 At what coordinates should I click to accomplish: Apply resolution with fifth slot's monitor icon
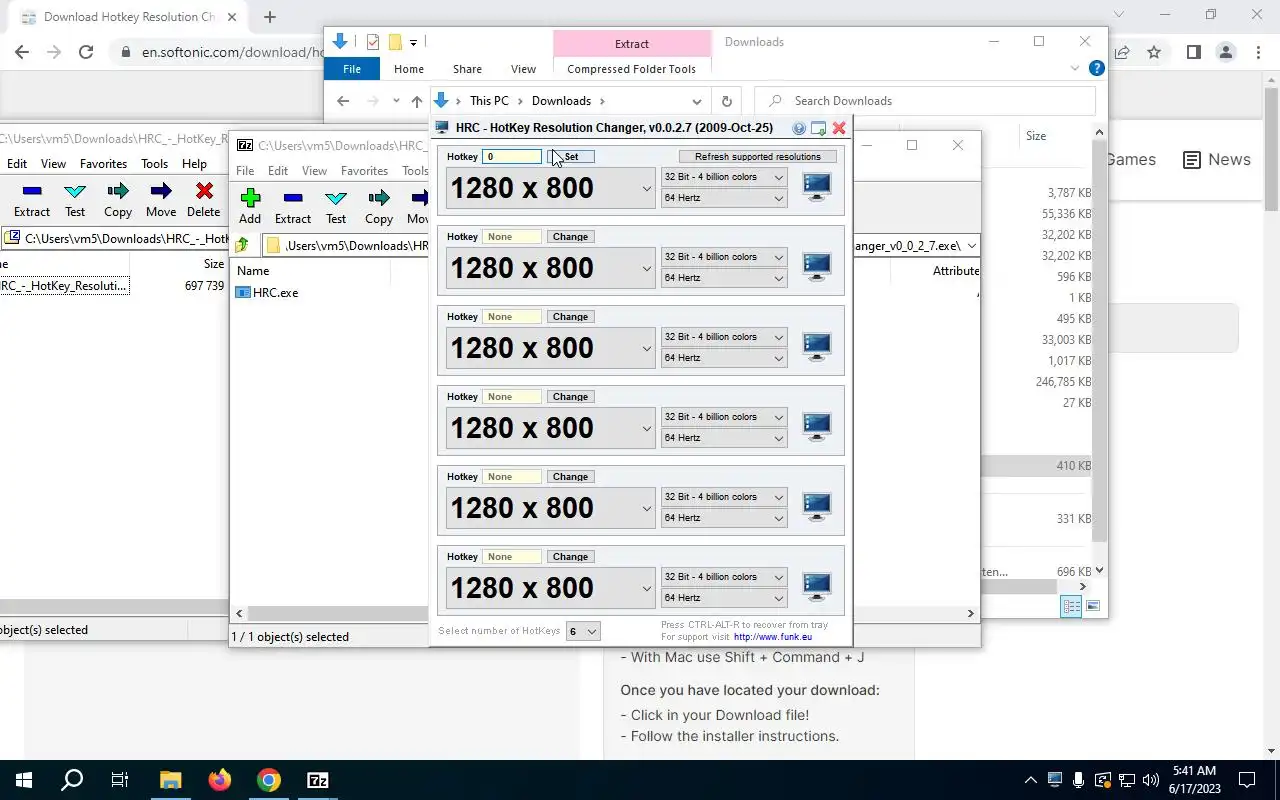coord(817,507)
